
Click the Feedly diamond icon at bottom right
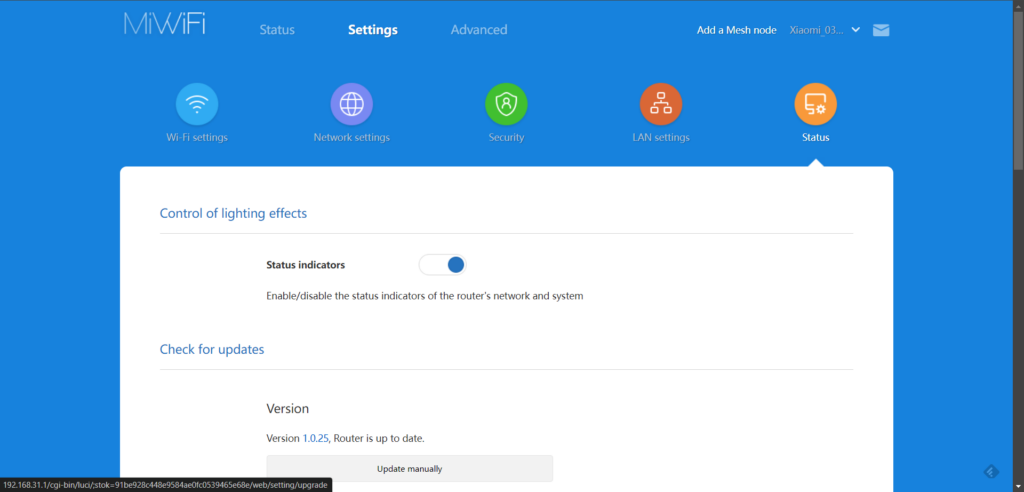991,471
